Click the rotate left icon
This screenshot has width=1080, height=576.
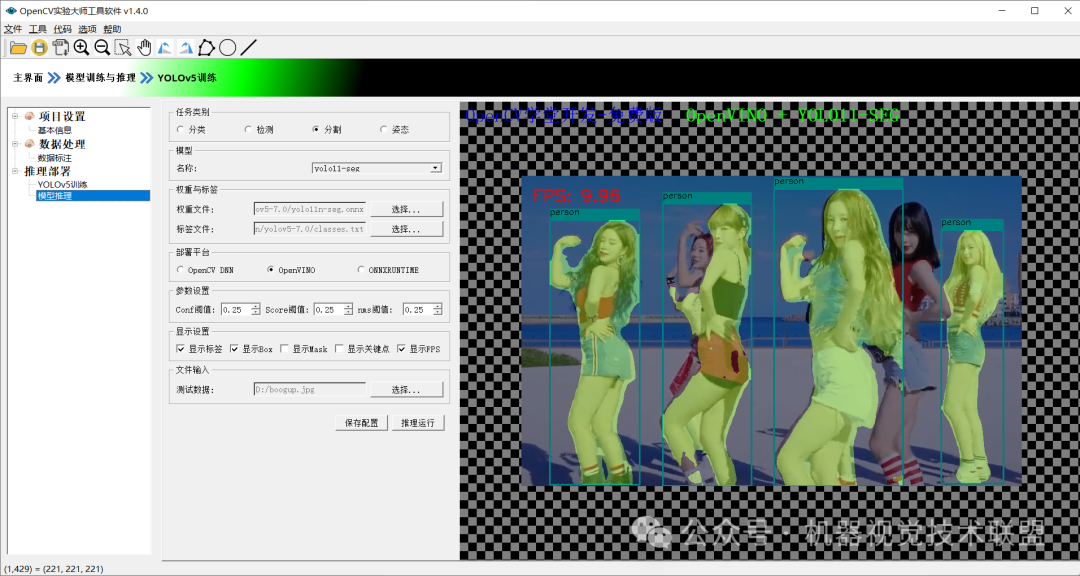165,48
